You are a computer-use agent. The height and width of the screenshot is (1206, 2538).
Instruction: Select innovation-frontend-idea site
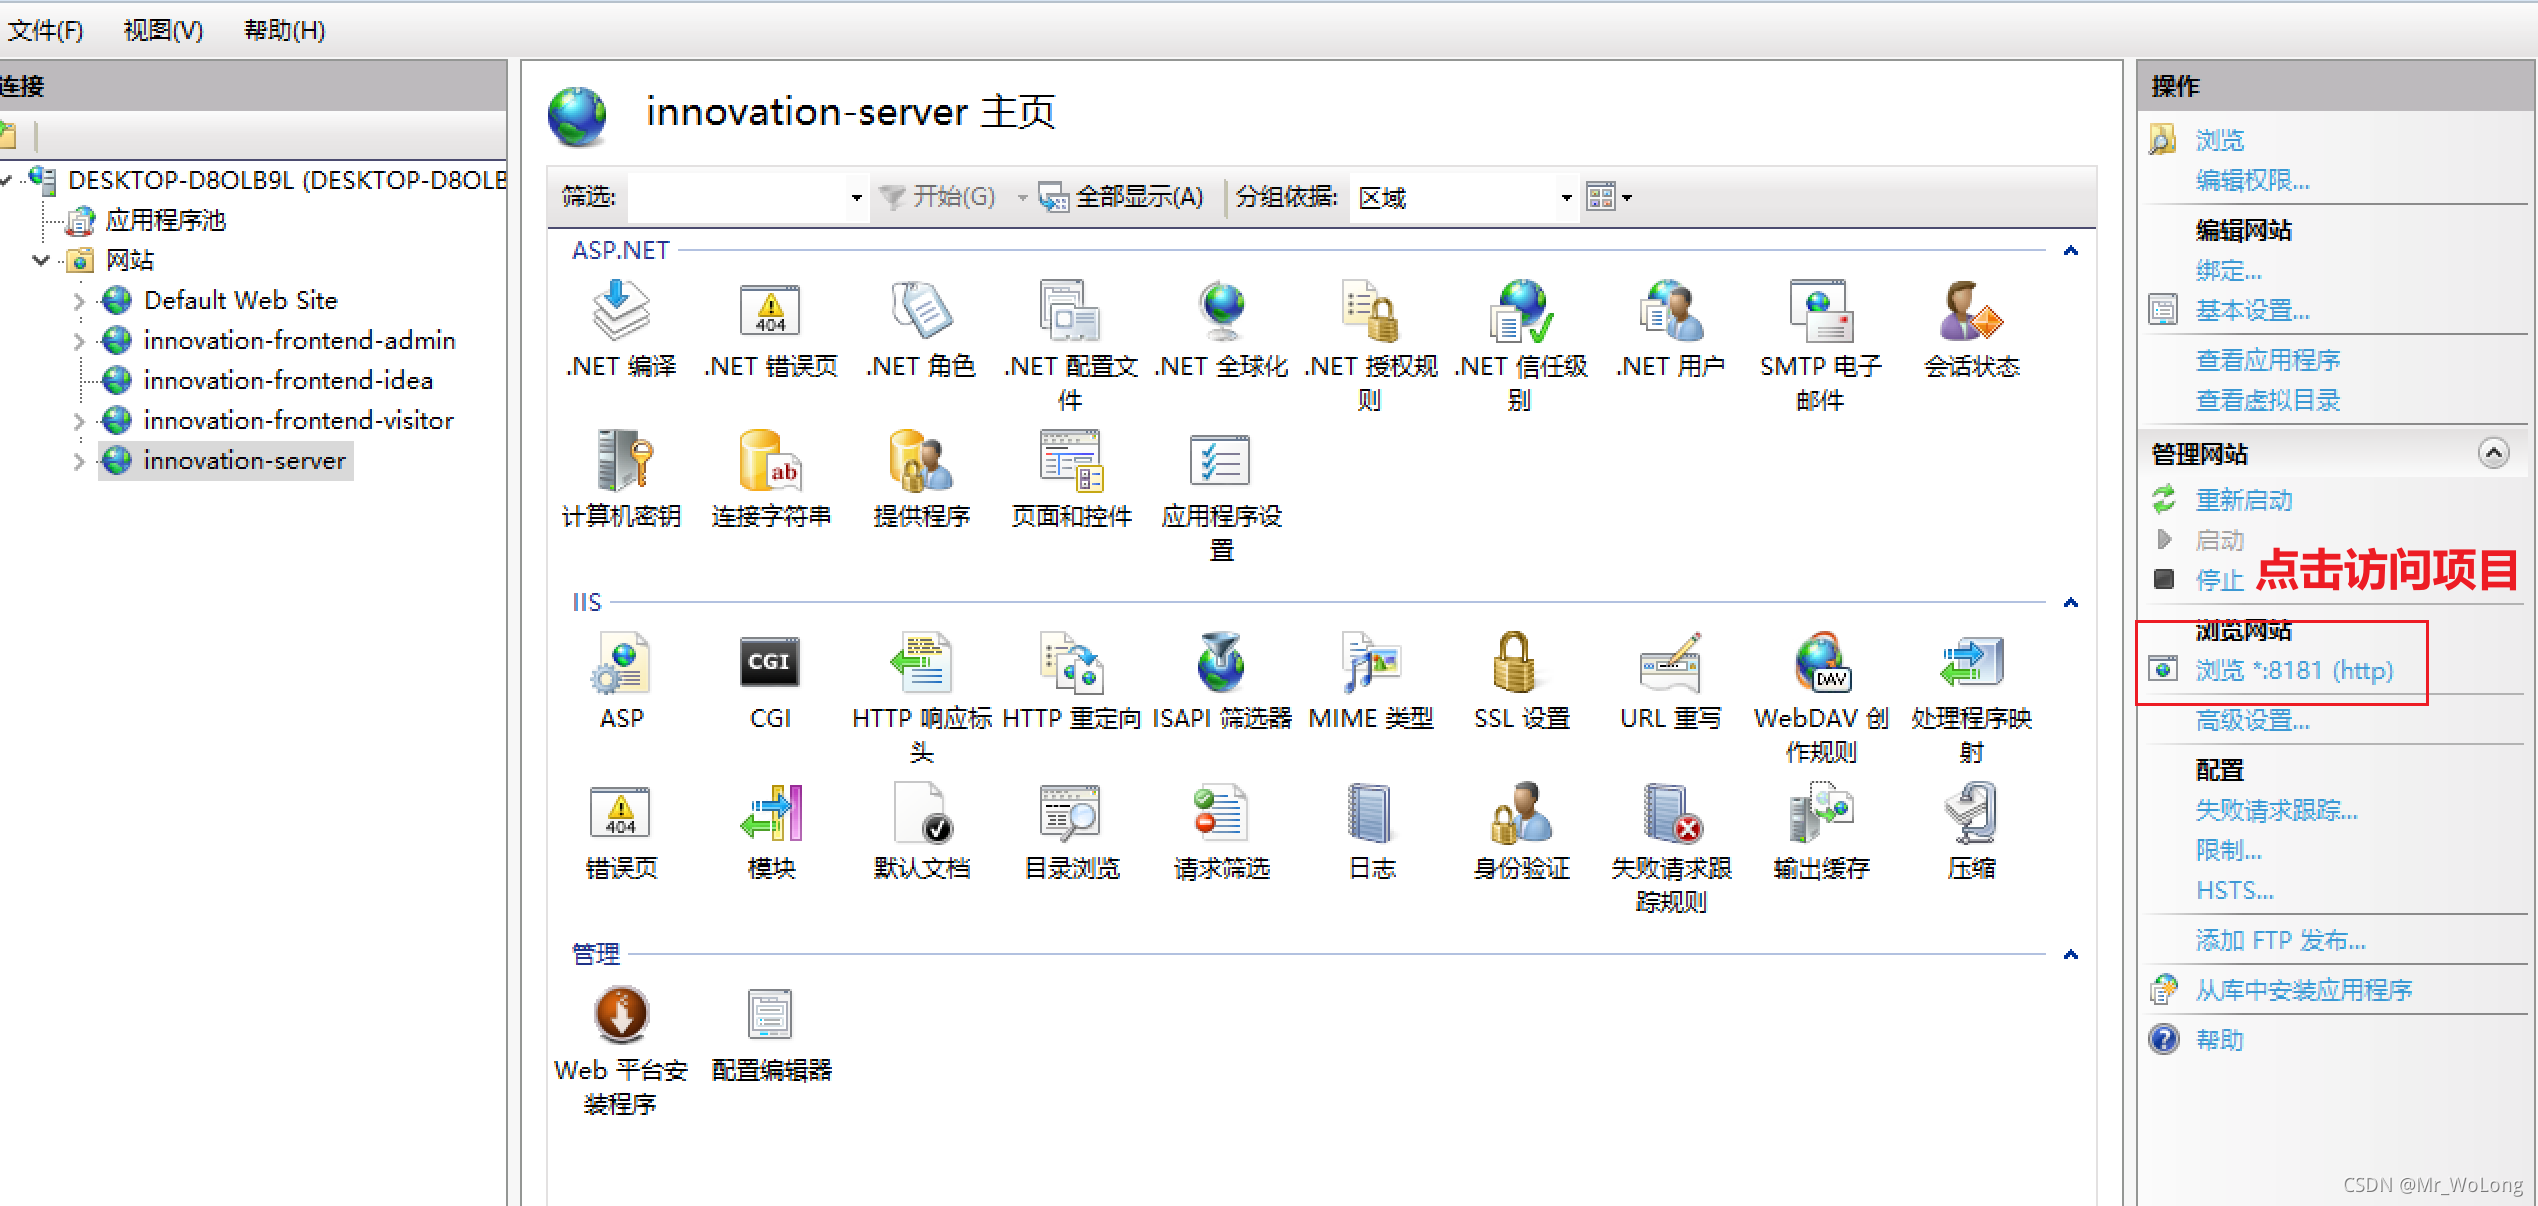point(288,381)
